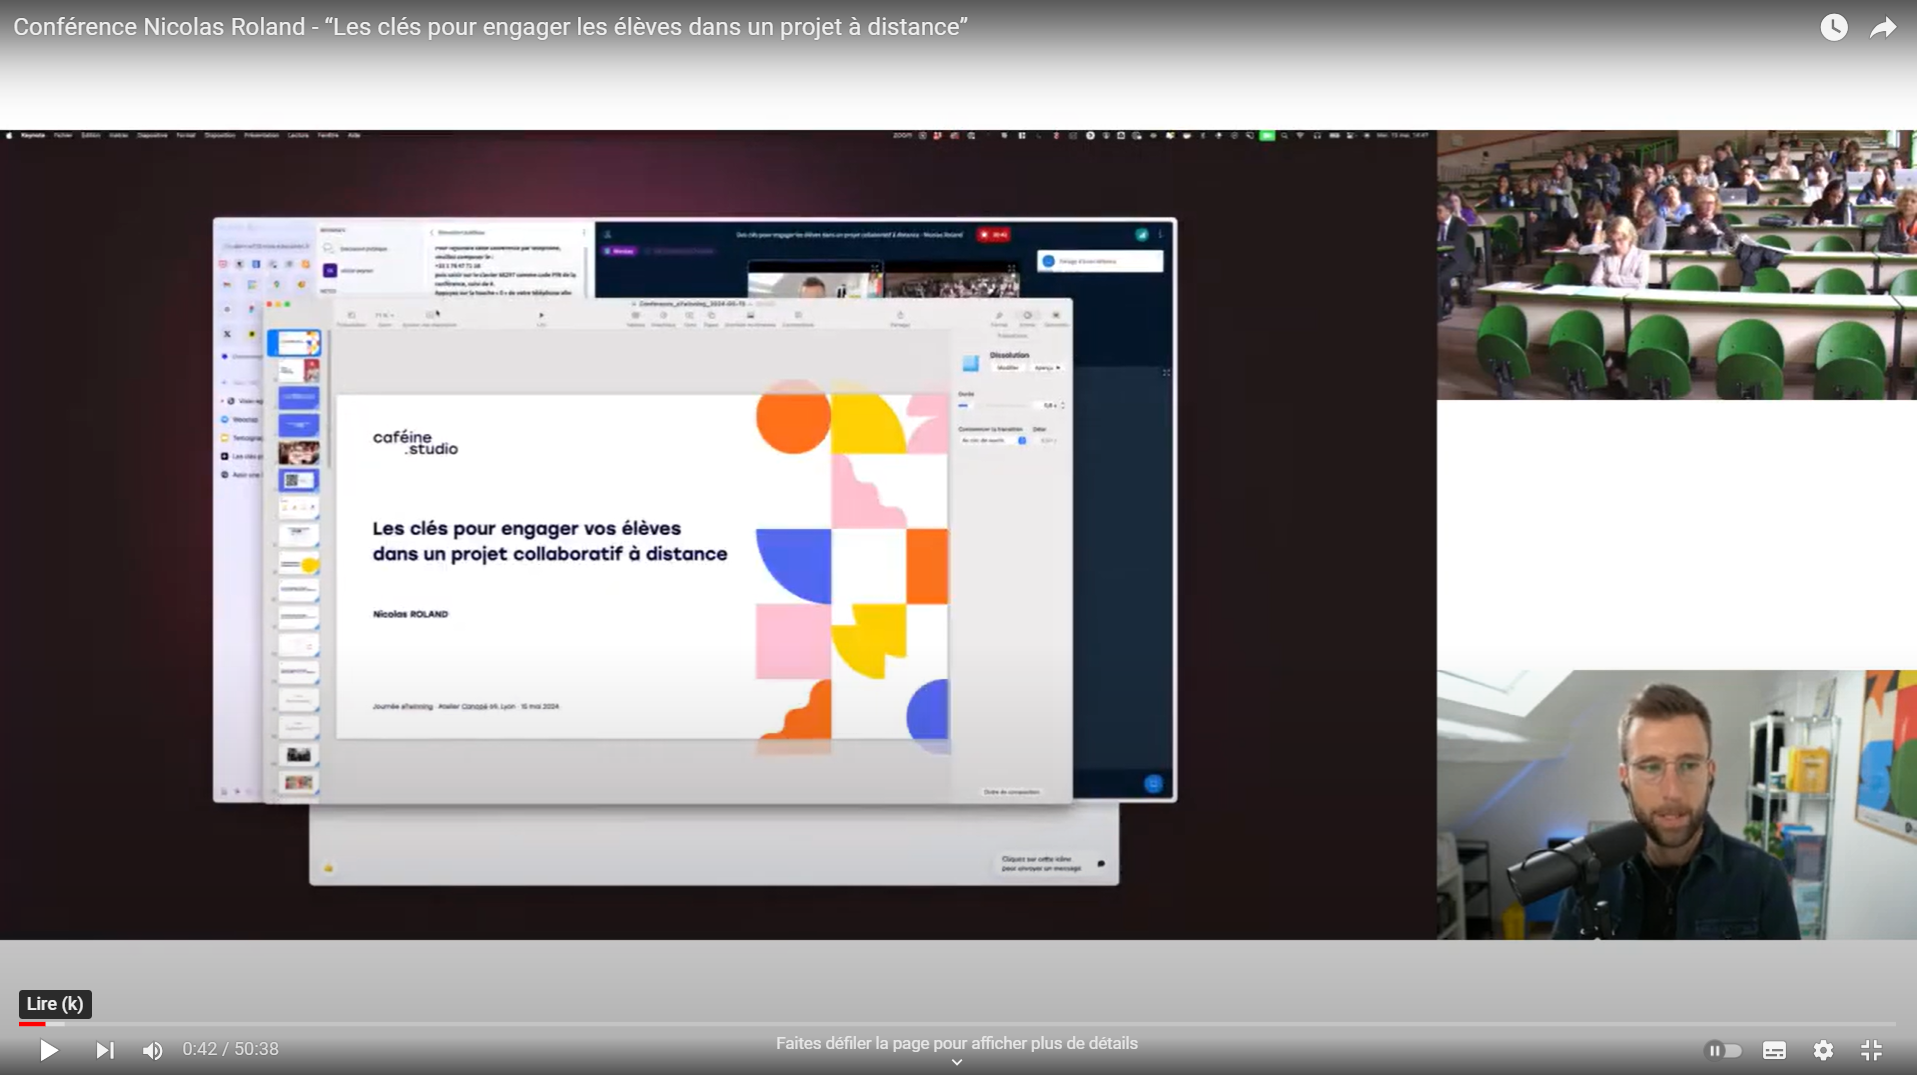Skip to the next video
Screen dimensions: 1917x1075
click(104, 1050)
